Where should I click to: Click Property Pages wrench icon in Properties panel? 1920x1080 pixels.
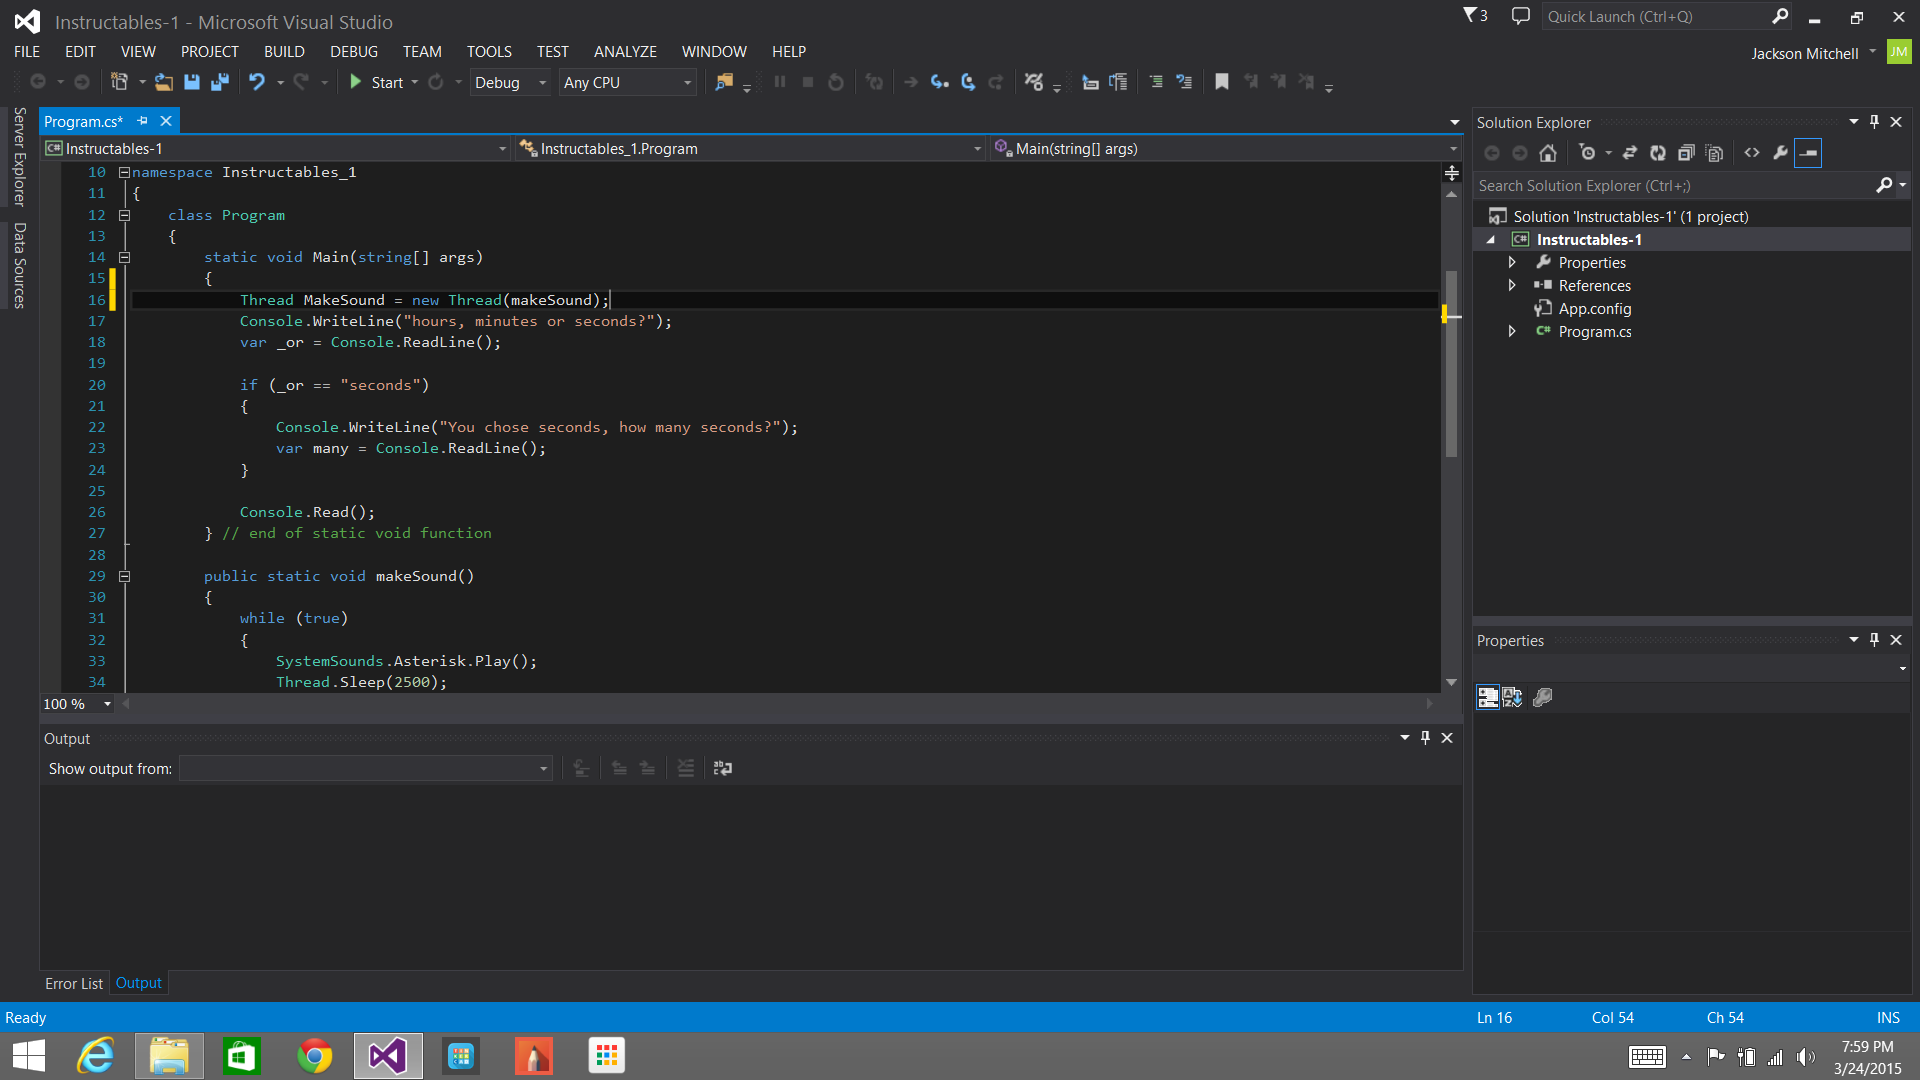point(1542,697)
